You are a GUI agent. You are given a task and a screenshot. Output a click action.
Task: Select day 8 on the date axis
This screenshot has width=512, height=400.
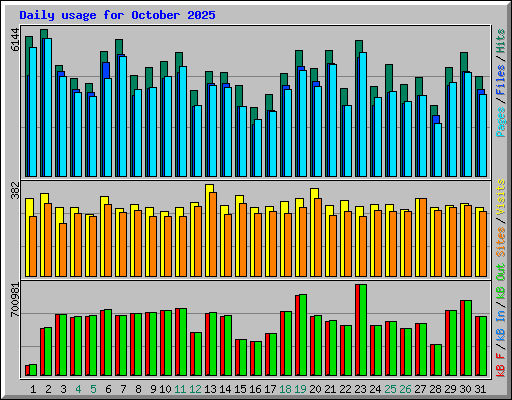[138, 389]
